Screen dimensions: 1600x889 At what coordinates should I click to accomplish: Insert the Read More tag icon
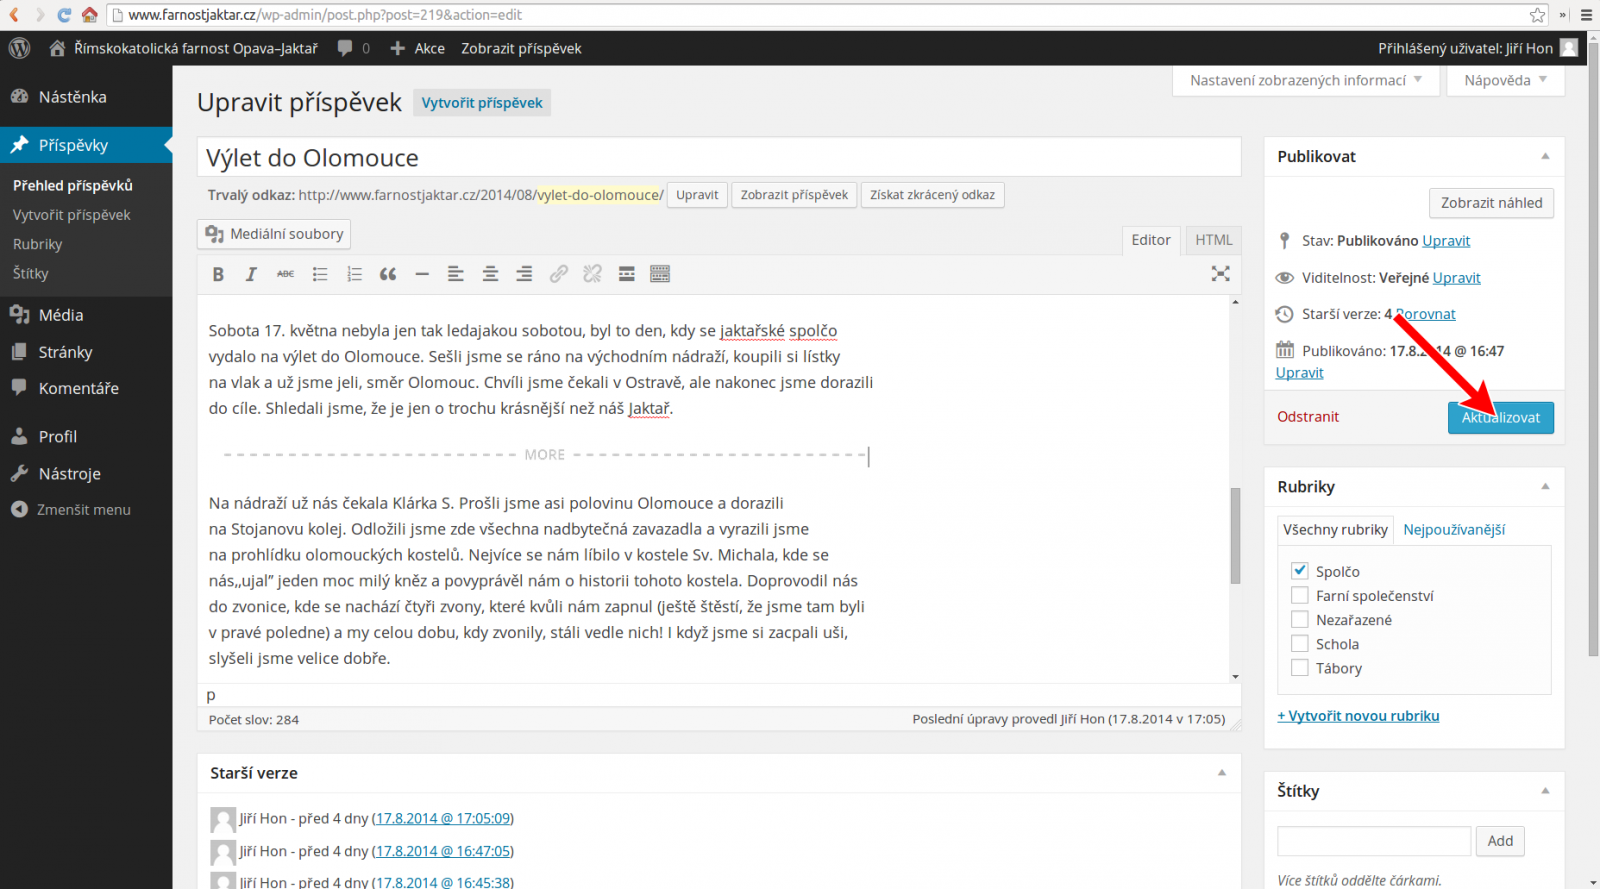point(627,274)
